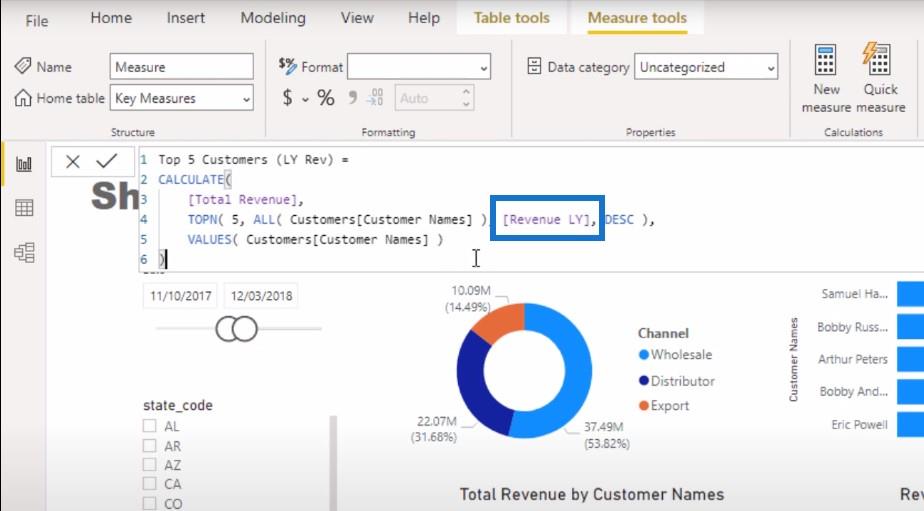Click the Samuel Ha... customer bar
Viewport: 924px width, 511px height.
[910, 294]
